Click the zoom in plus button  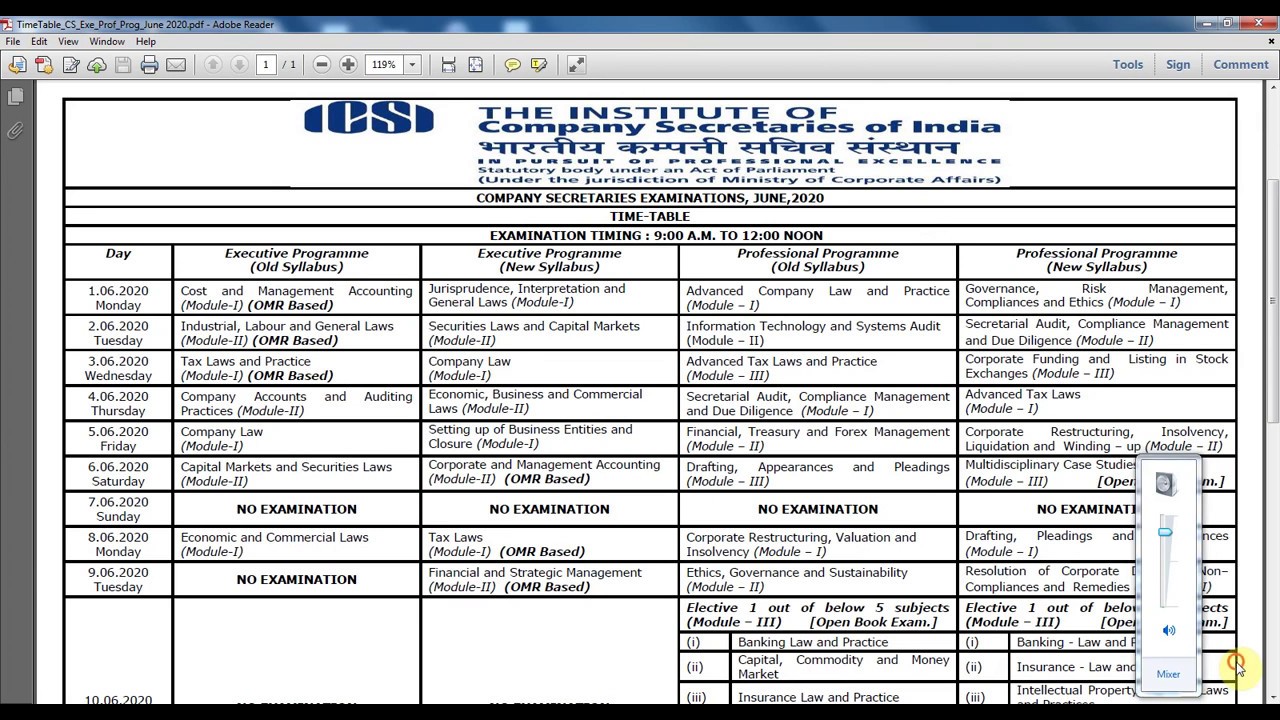tap(348, 64)
